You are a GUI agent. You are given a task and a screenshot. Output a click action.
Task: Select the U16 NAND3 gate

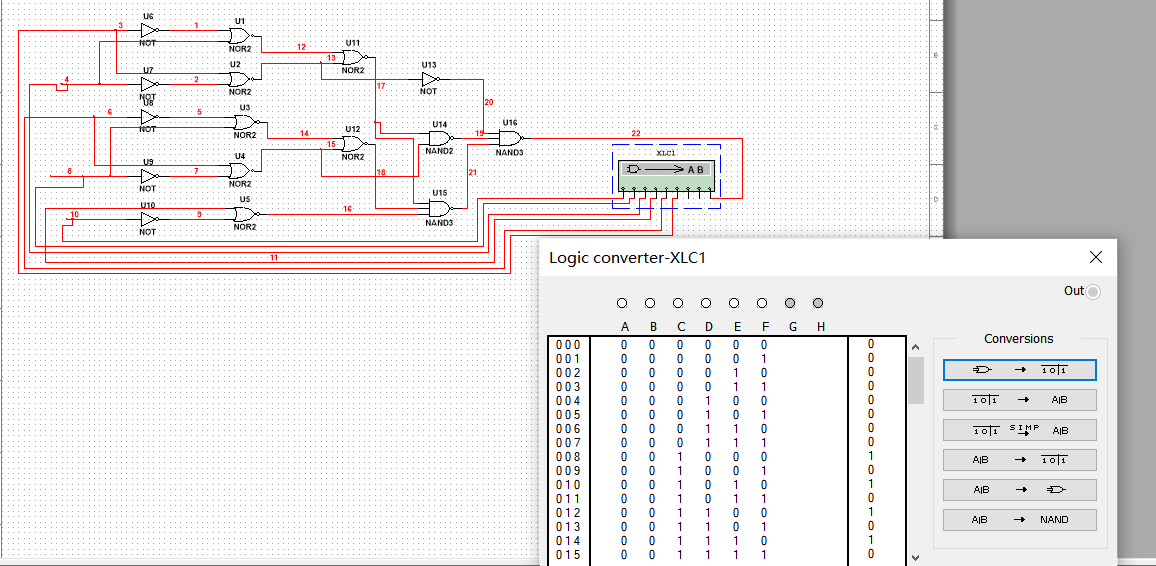[510, 138]
